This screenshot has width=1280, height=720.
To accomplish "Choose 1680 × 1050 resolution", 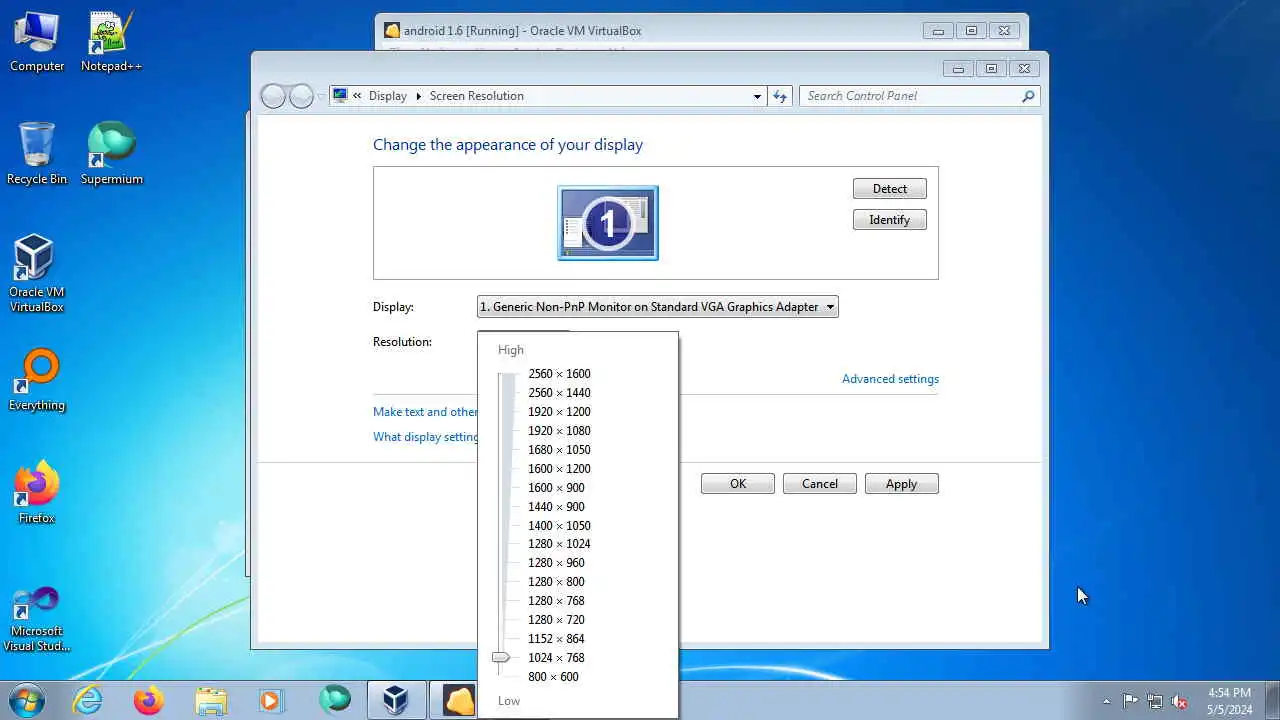I will tap(559, 450).
